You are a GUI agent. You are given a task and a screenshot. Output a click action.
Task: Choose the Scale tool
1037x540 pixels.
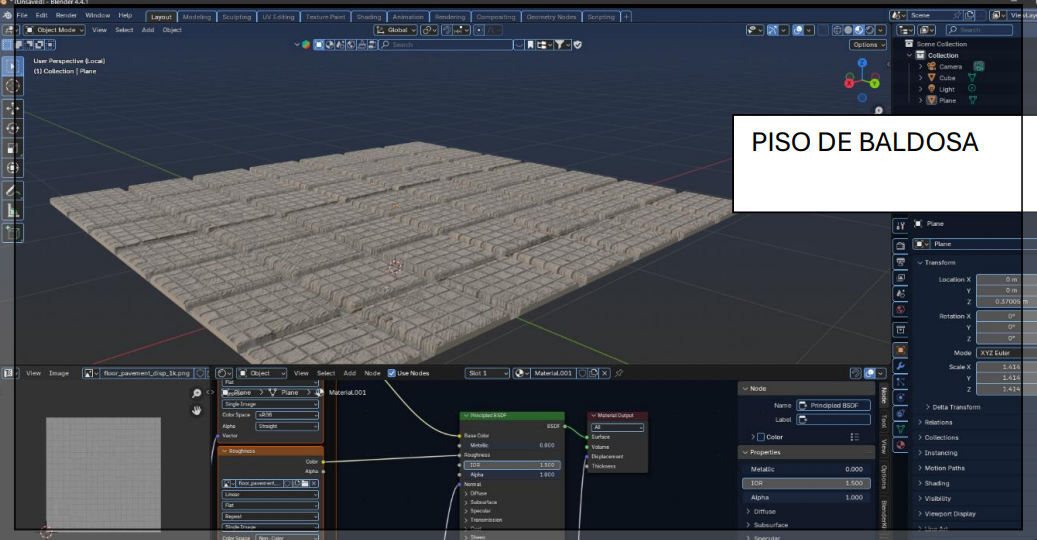pos(13,149)
